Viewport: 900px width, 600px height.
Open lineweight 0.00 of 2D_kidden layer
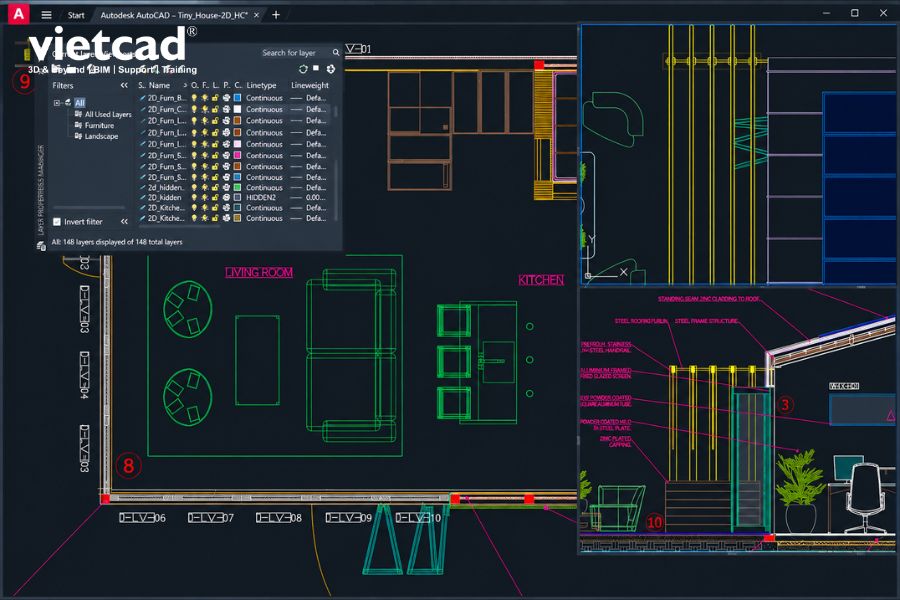(316, 198)
